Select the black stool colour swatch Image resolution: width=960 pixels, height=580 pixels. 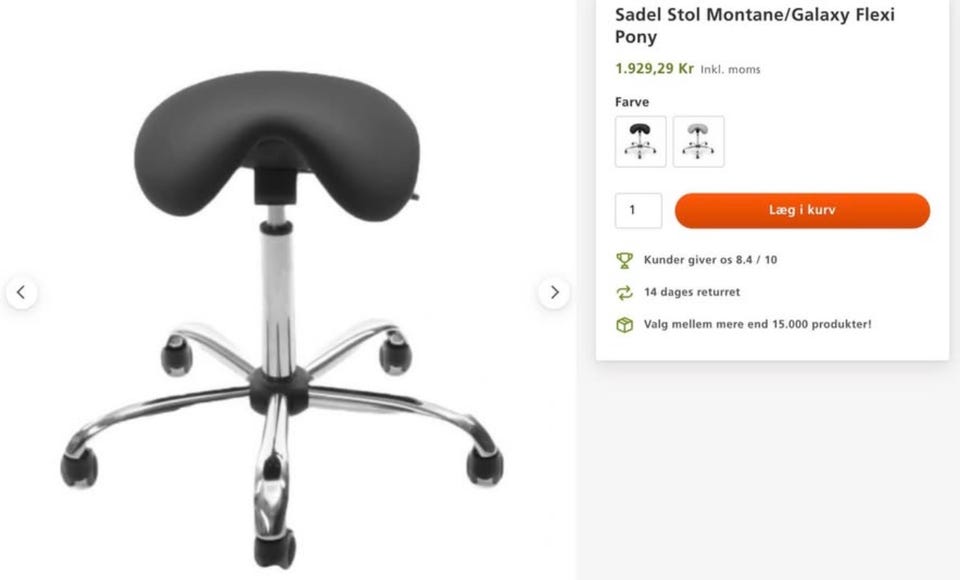click(640, 141)
